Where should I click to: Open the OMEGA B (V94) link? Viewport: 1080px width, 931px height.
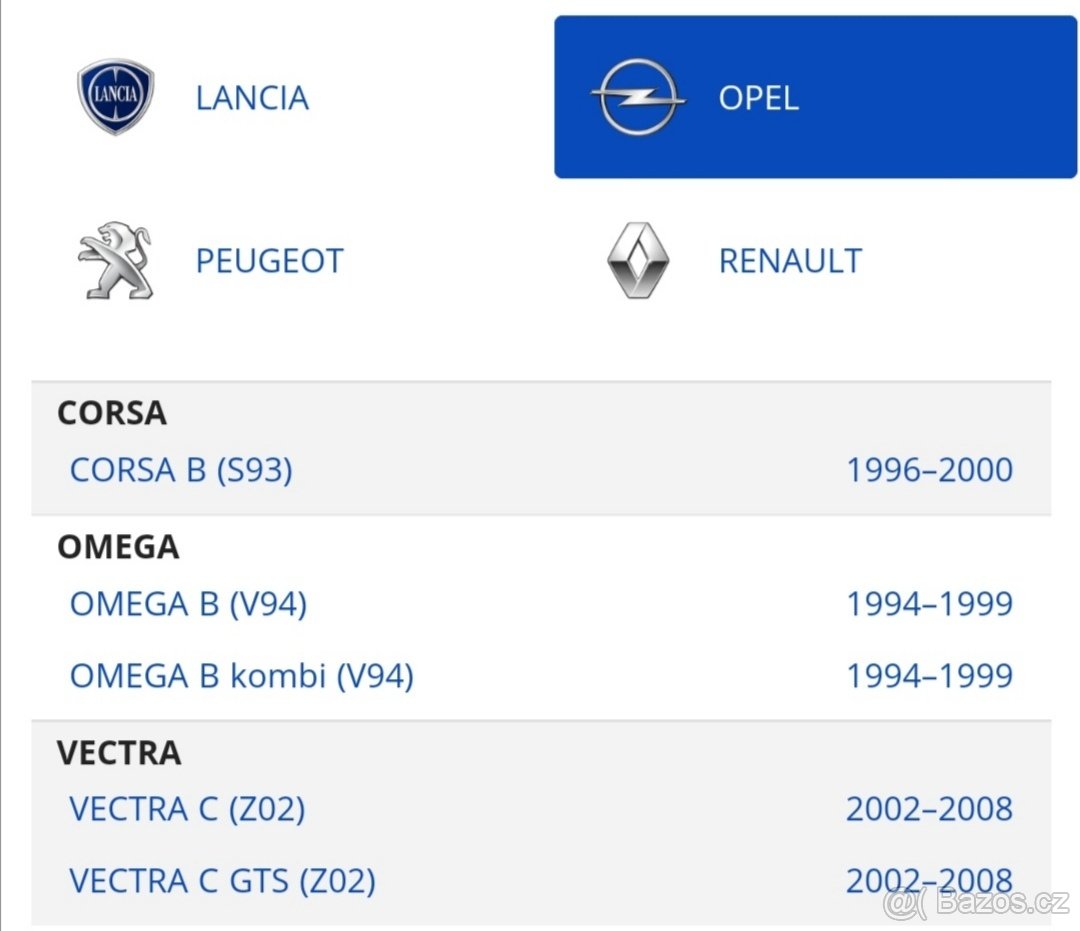coord(188,603)
